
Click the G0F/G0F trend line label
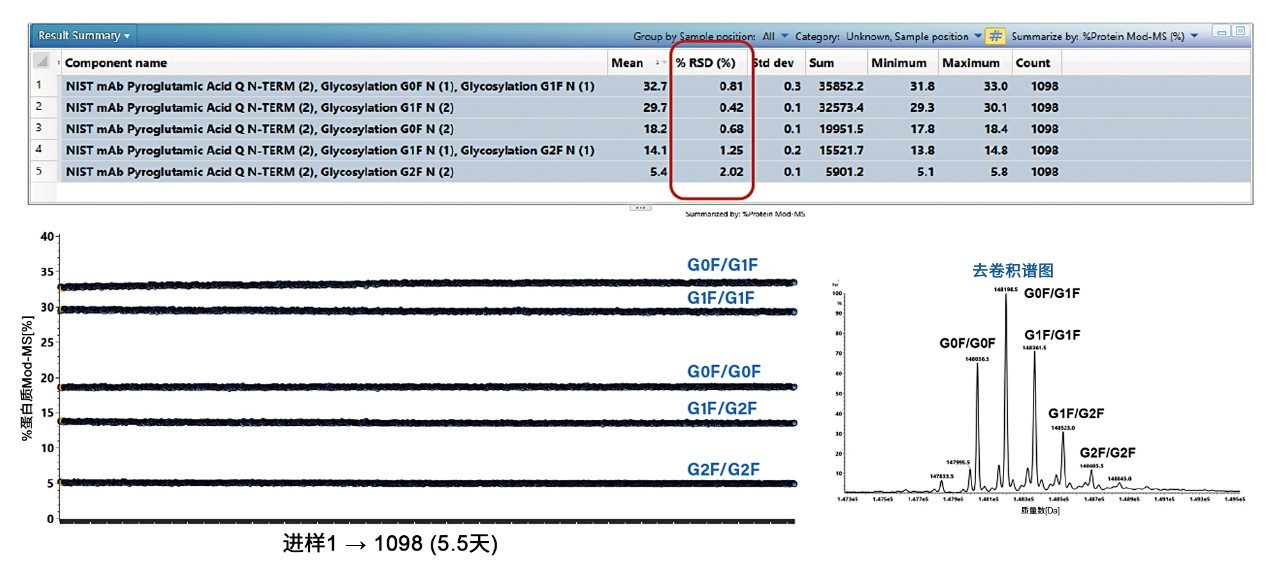pyautogui.click(x=724, y=371)
